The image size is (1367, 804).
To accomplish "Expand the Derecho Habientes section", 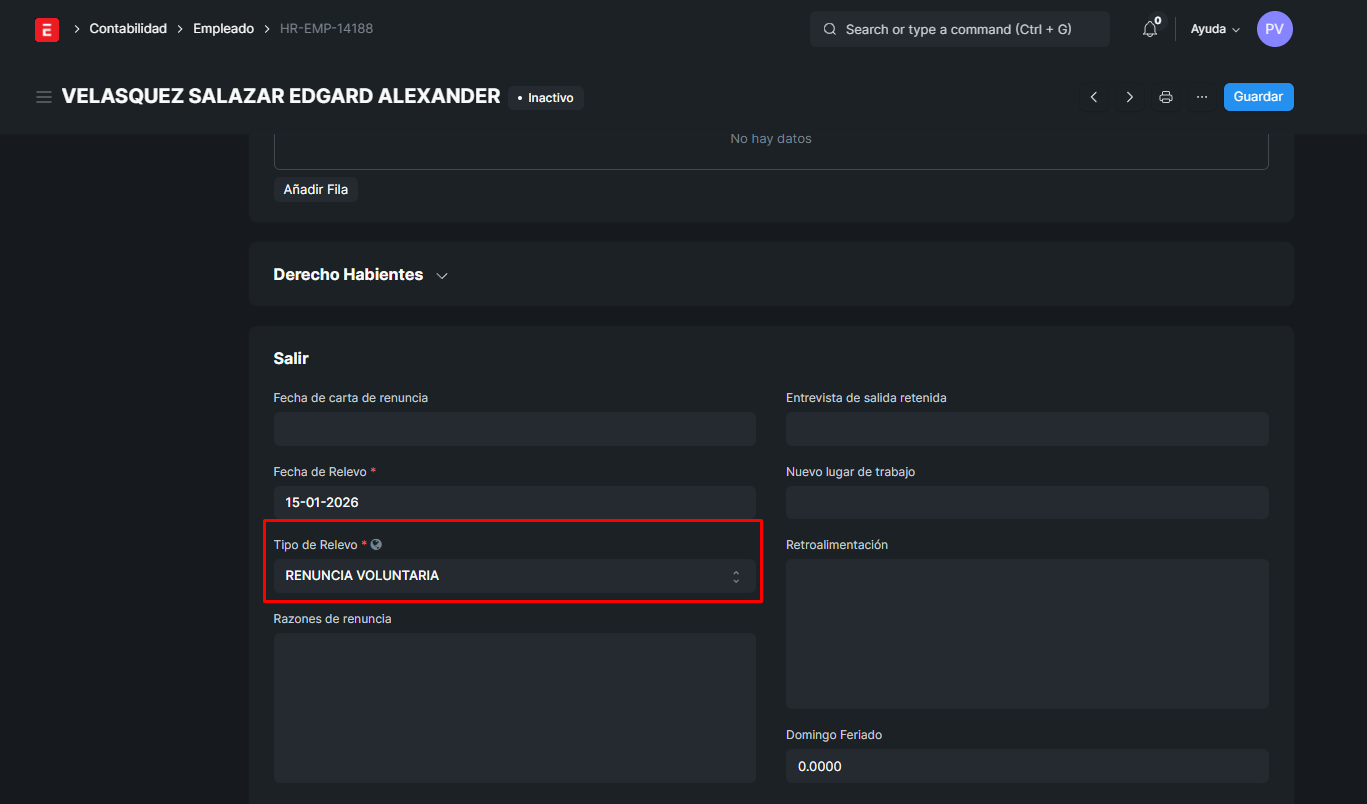I will pos(360,274).
